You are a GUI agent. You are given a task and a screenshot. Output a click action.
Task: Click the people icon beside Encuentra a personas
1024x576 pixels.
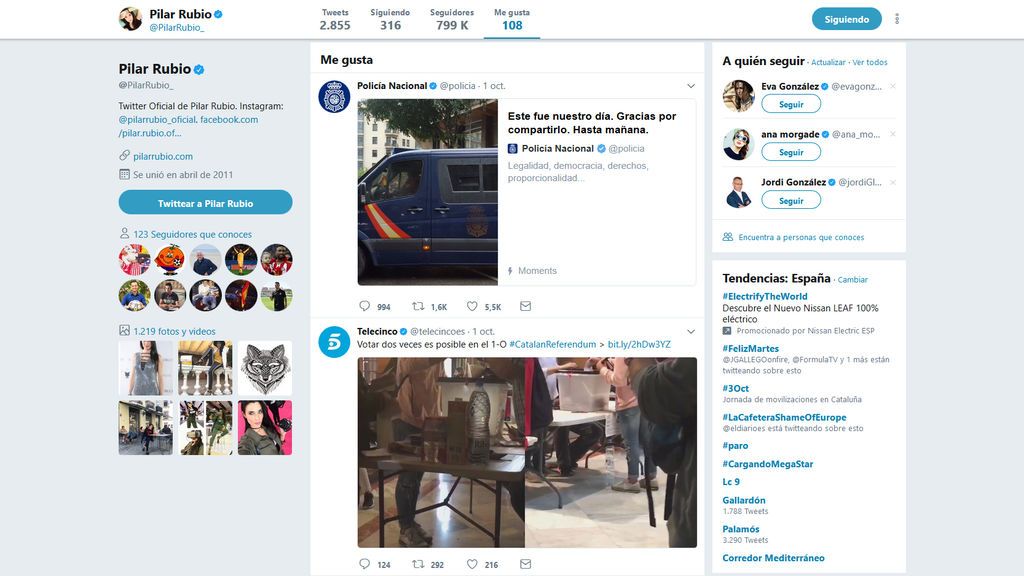coord(728,237)
